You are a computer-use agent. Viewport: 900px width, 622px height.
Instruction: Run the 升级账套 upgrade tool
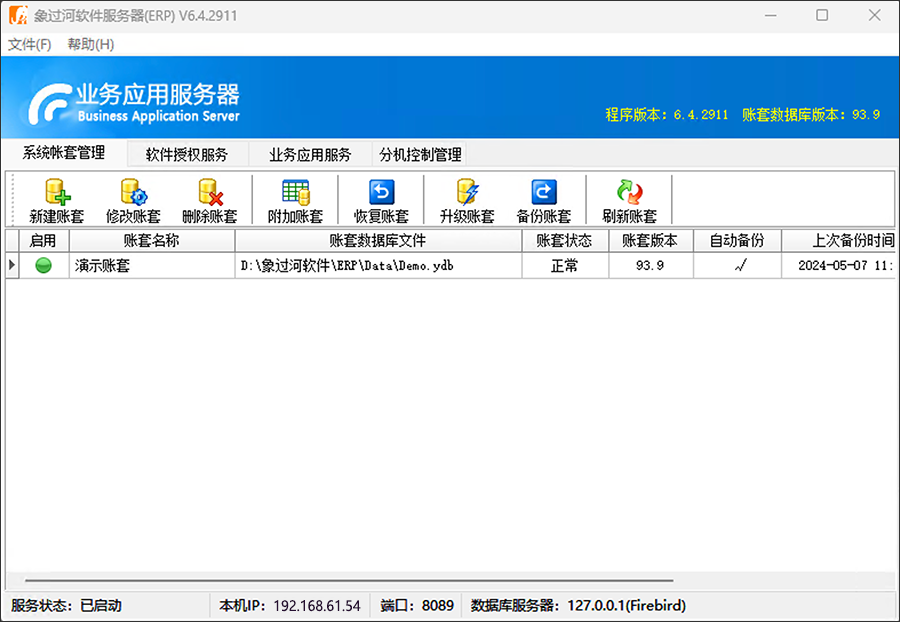click(467, 200)
